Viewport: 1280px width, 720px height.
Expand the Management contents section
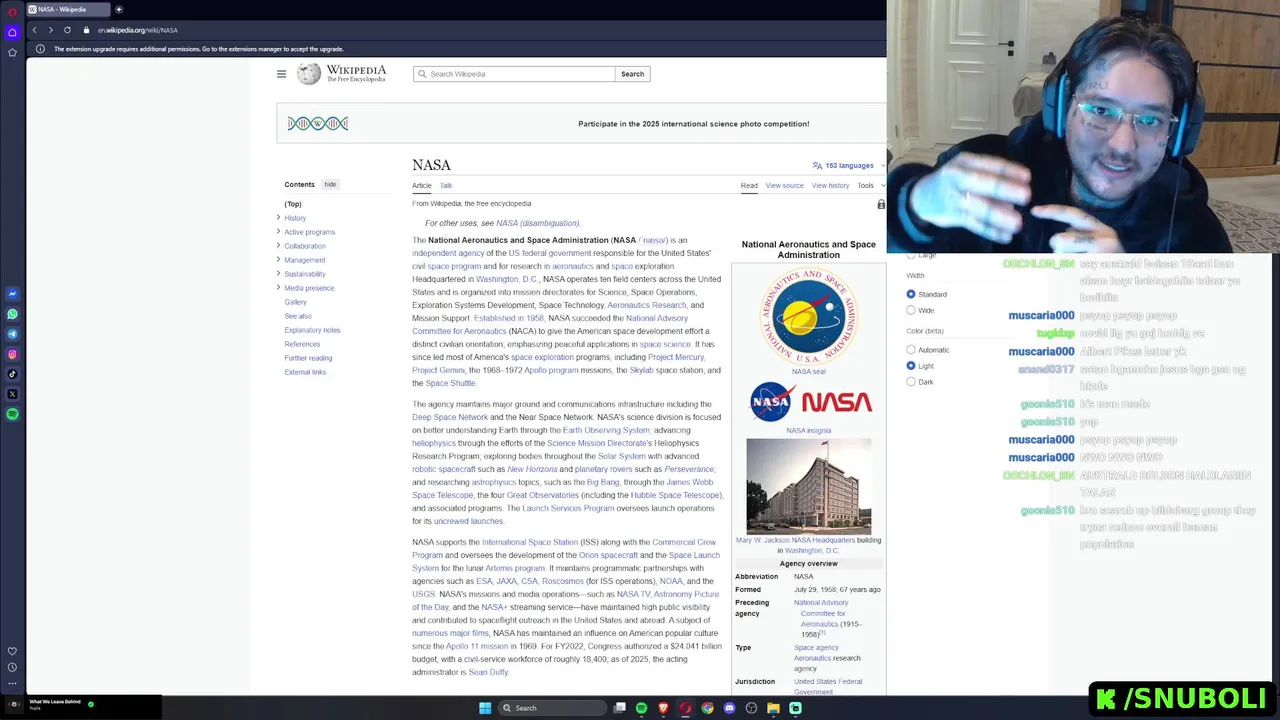[x=278, y=260]
